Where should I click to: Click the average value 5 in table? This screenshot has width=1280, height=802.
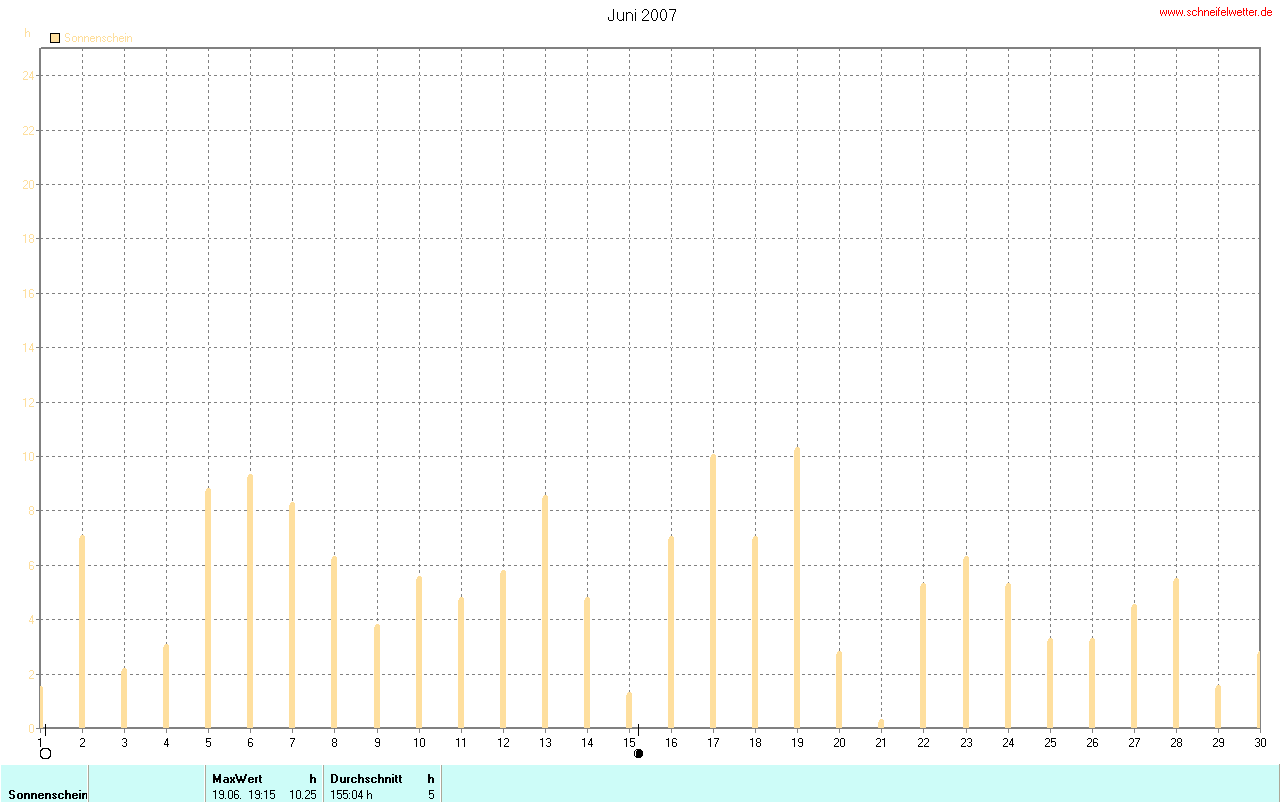(x=431, y=795)
